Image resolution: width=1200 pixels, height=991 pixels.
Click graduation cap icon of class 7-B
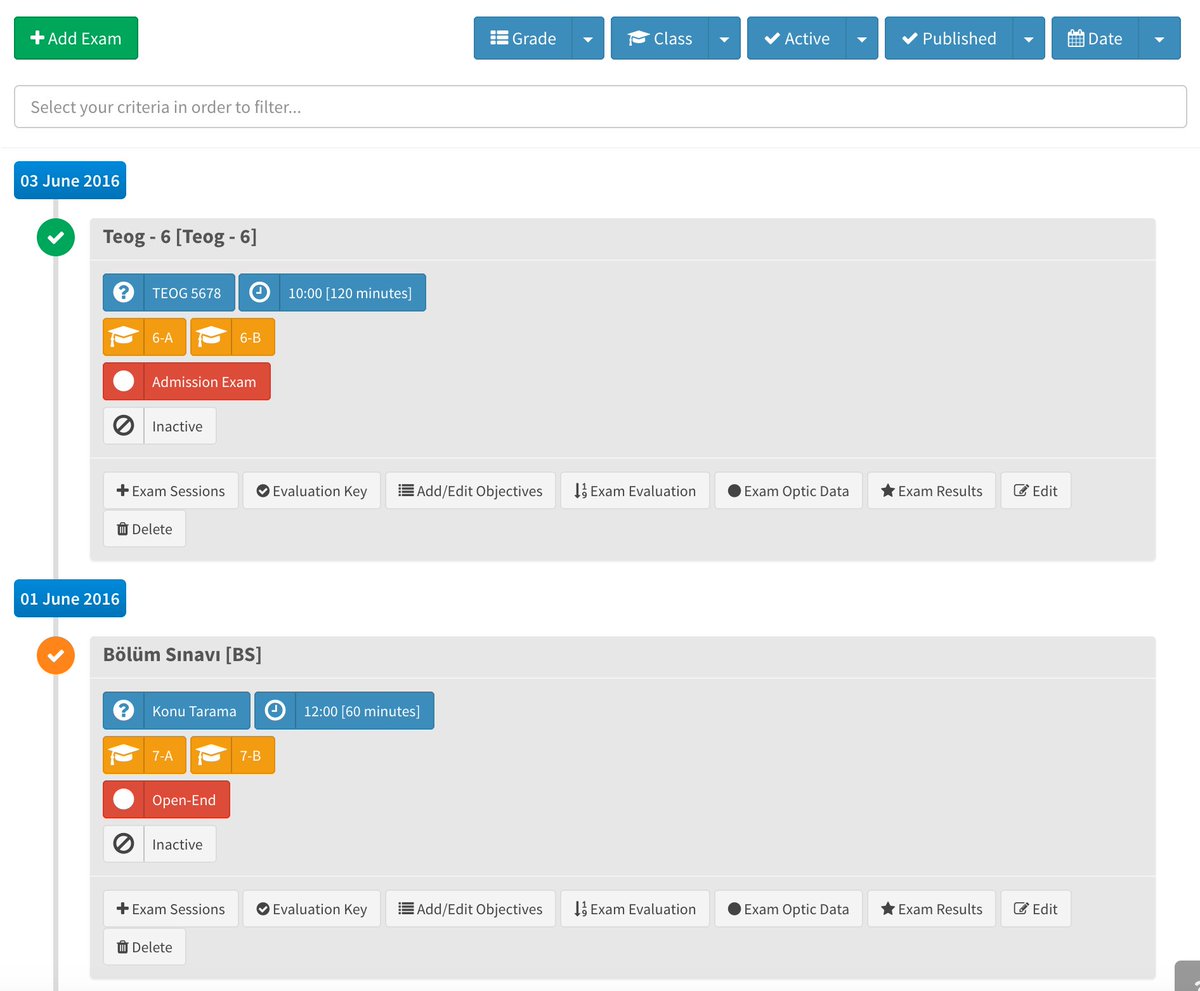click(x=211, y=755)
